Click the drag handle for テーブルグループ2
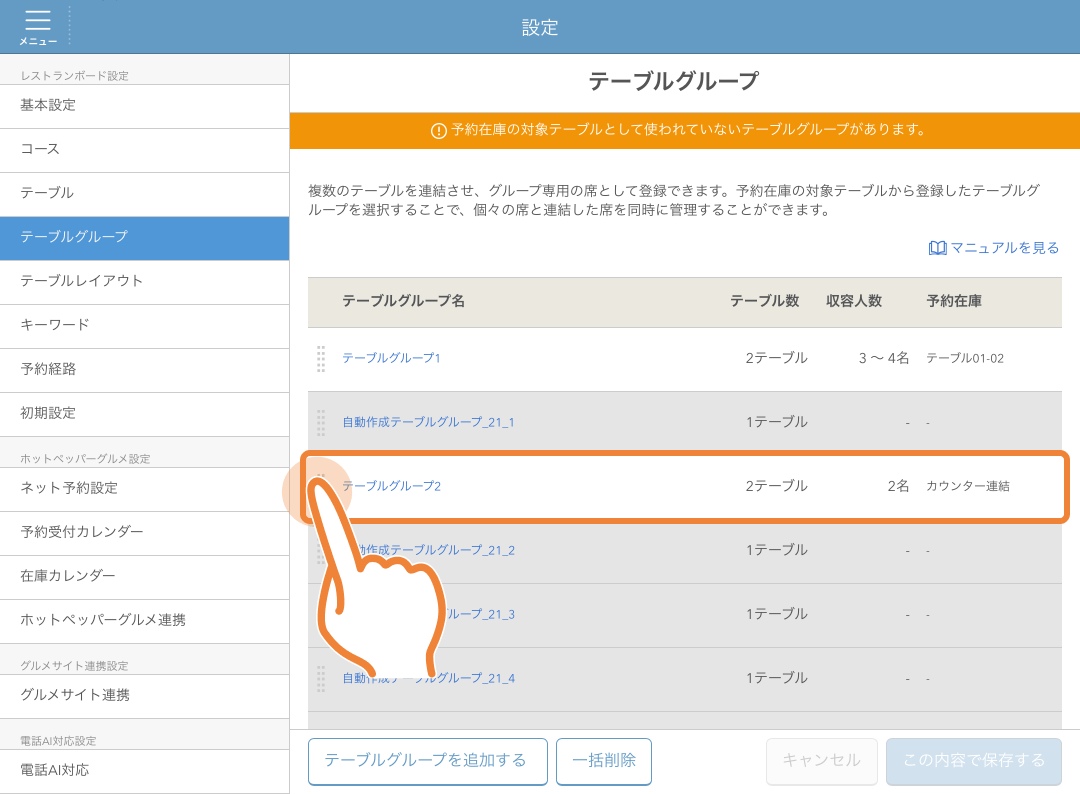The width and height of the screenshot is (1080, 794). (320, 486)
